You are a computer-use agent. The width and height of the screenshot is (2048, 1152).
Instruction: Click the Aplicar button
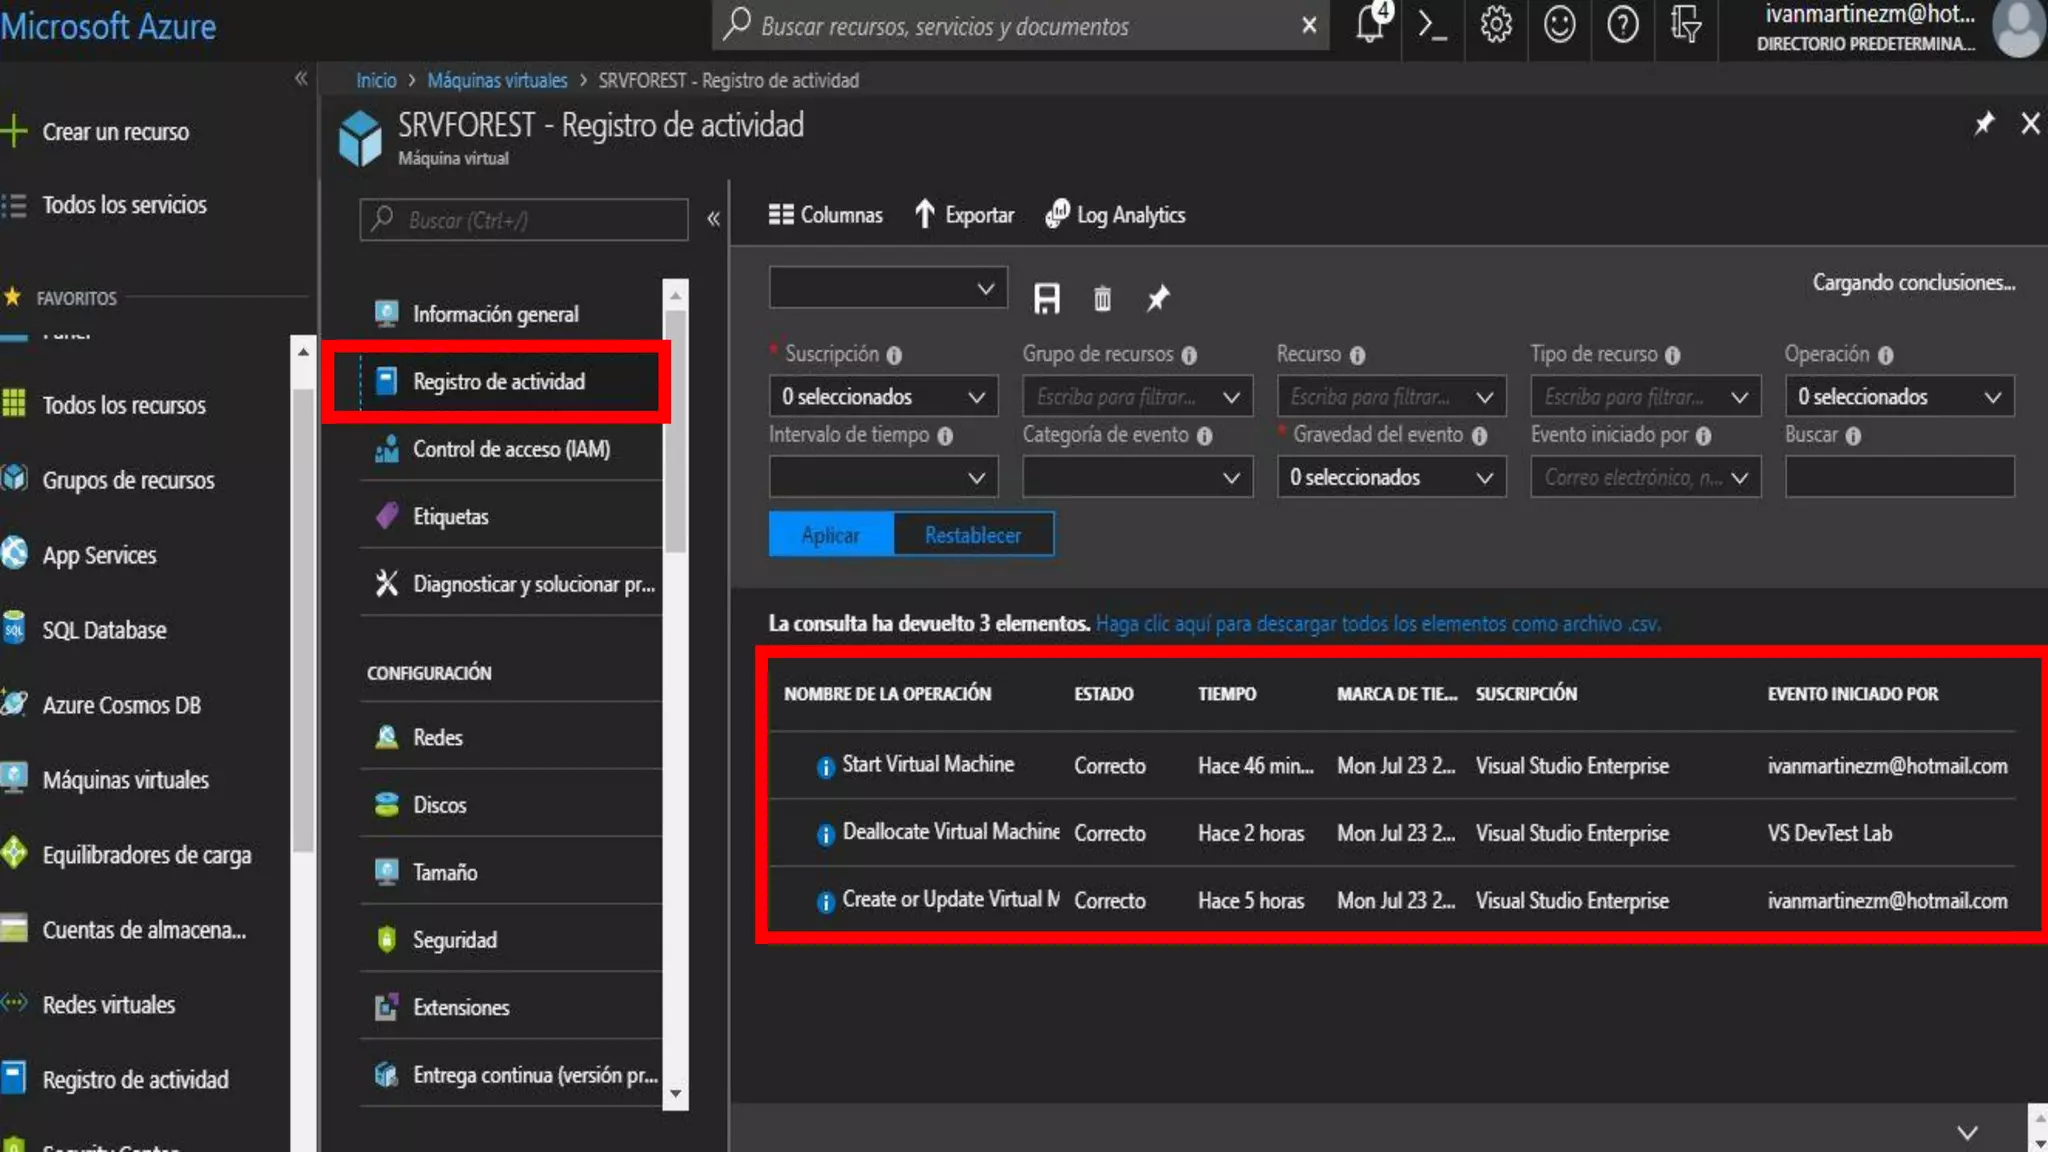click(x=830, y=535)
